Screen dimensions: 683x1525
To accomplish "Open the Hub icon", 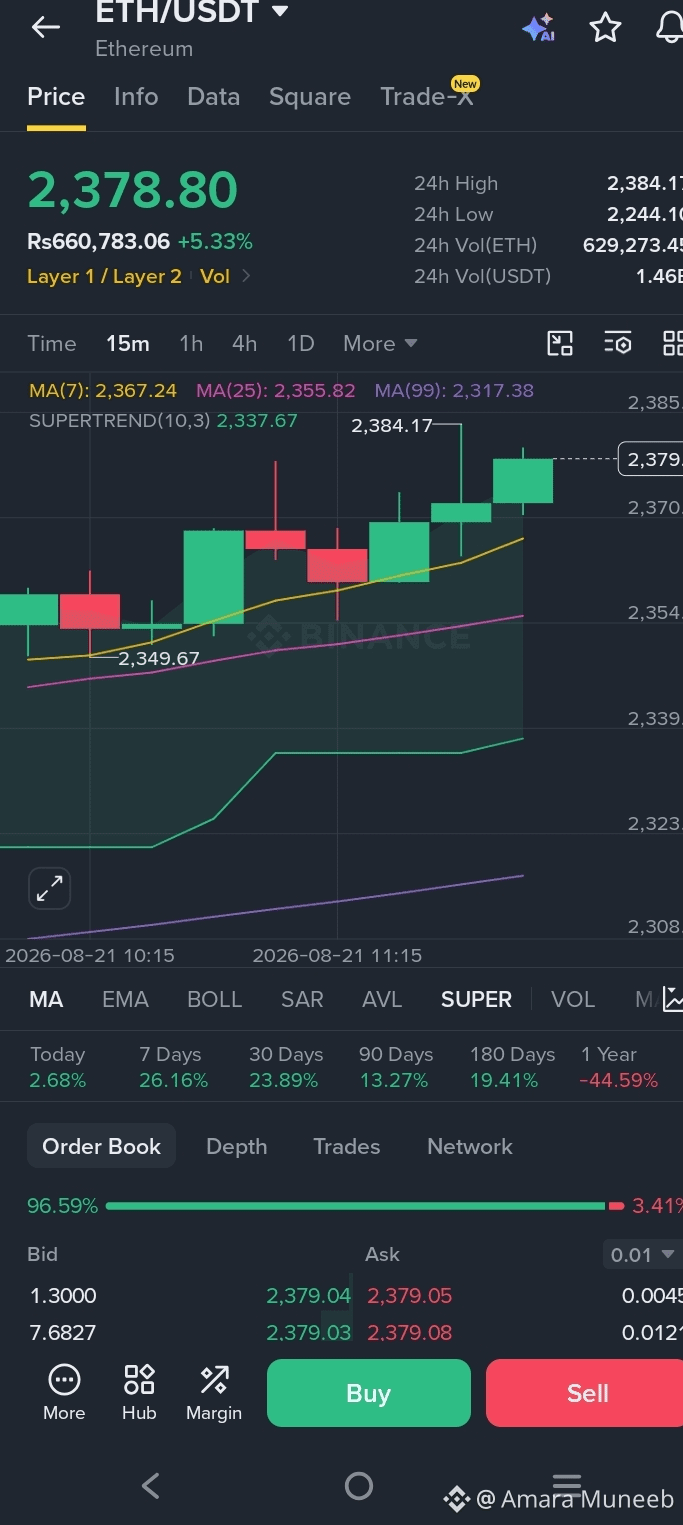I will click(x=139, y=1392).
